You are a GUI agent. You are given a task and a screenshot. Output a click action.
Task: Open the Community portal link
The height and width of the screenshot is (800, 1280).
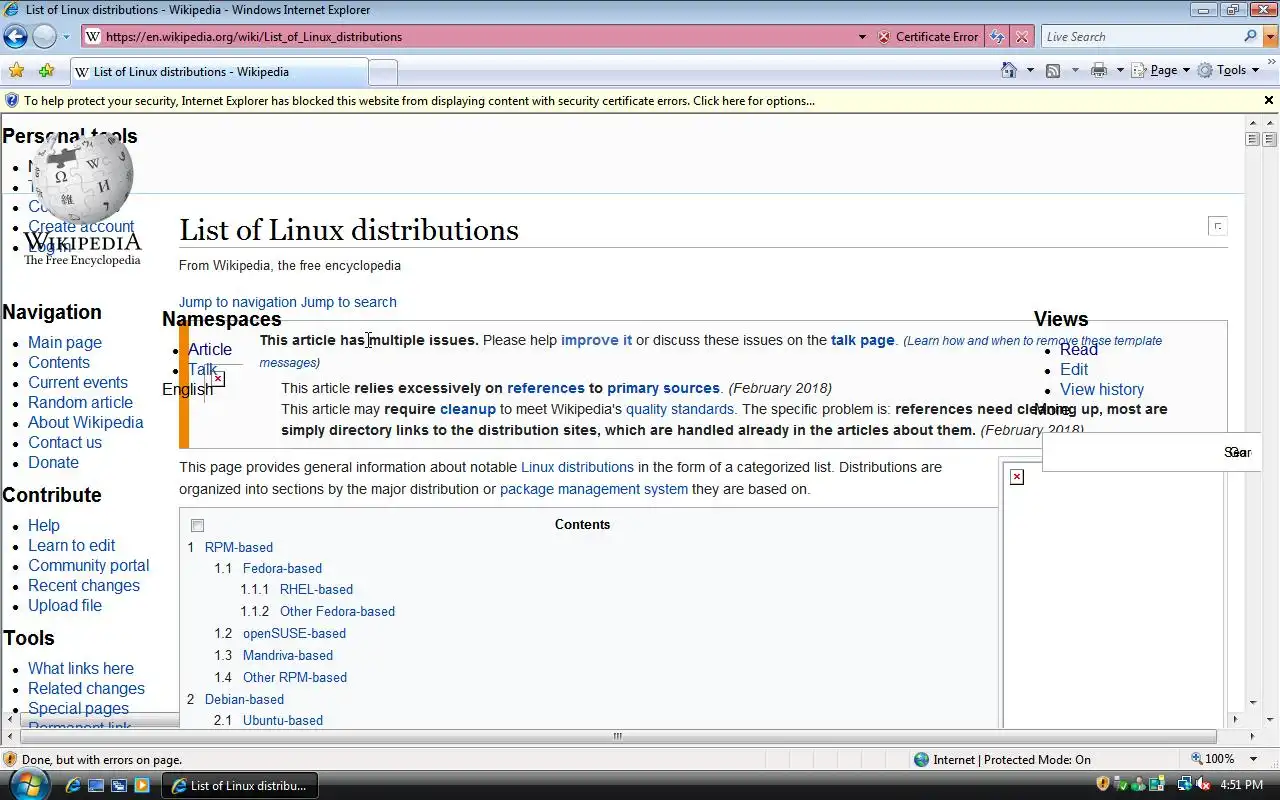[x=88, y=565]
